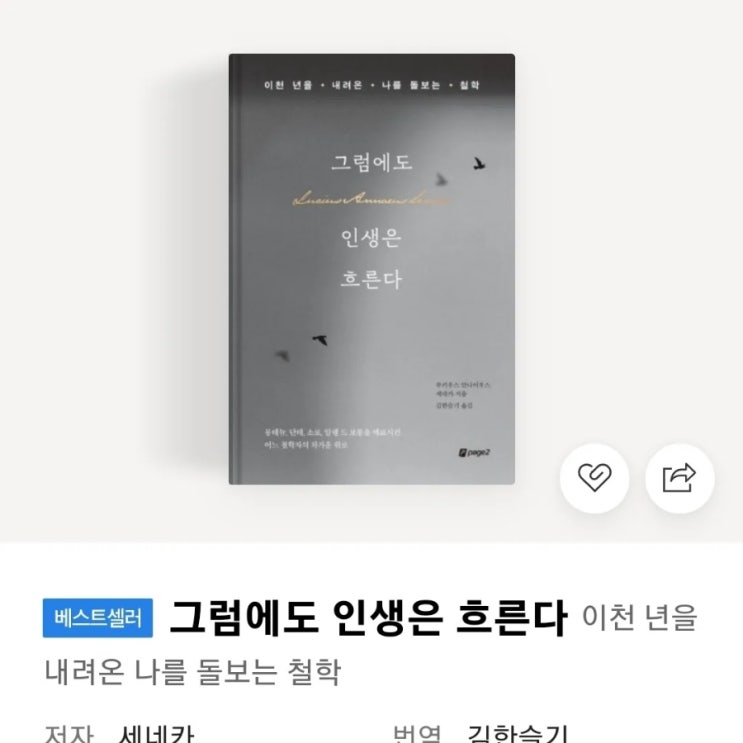
Task: Open translator link 김한슬기
Action: tap(517, 734)
